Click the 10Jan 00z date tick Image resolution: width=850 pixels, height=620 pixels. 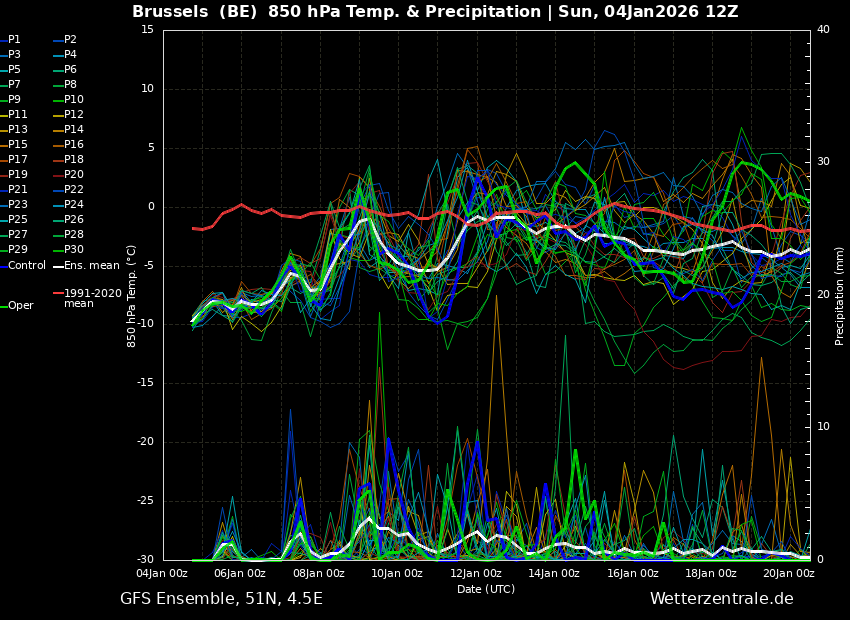[x=397, y=573]
